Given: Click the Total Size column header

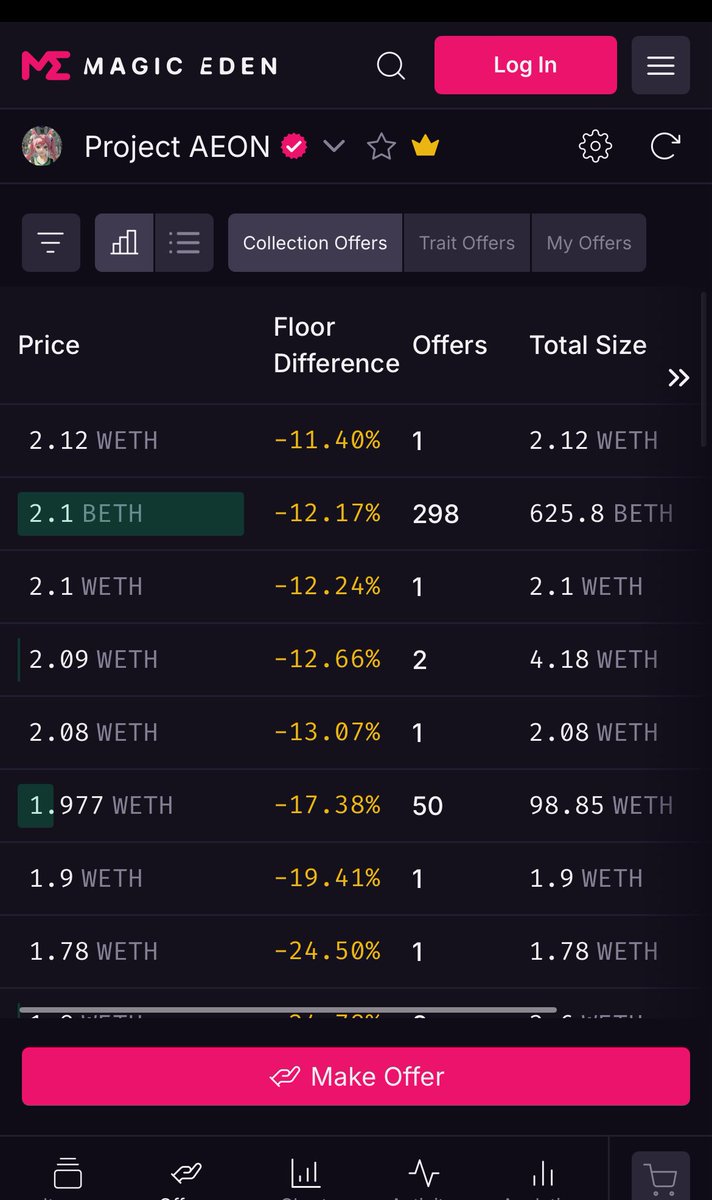Looking at the screenshot, I should [x=588, y=345].
